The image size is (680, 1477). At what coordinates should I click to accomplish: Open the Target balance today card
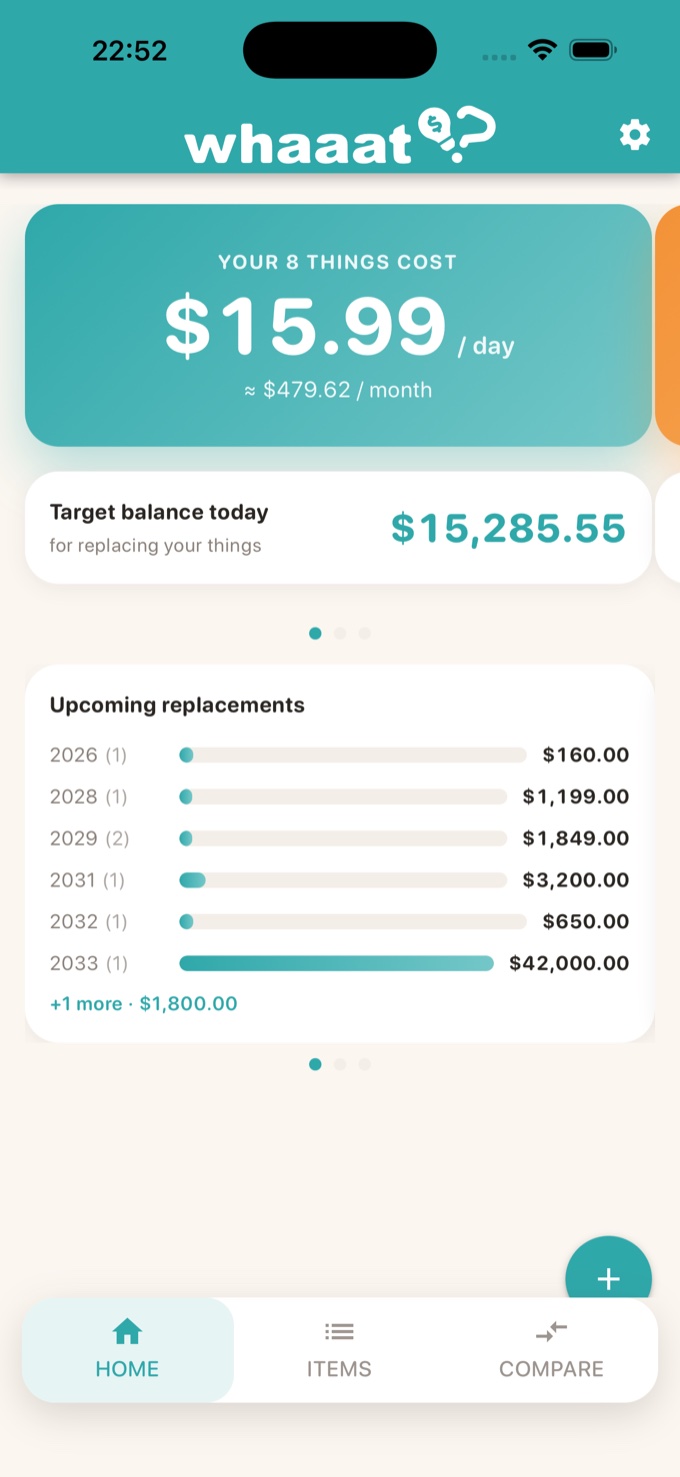338,528
